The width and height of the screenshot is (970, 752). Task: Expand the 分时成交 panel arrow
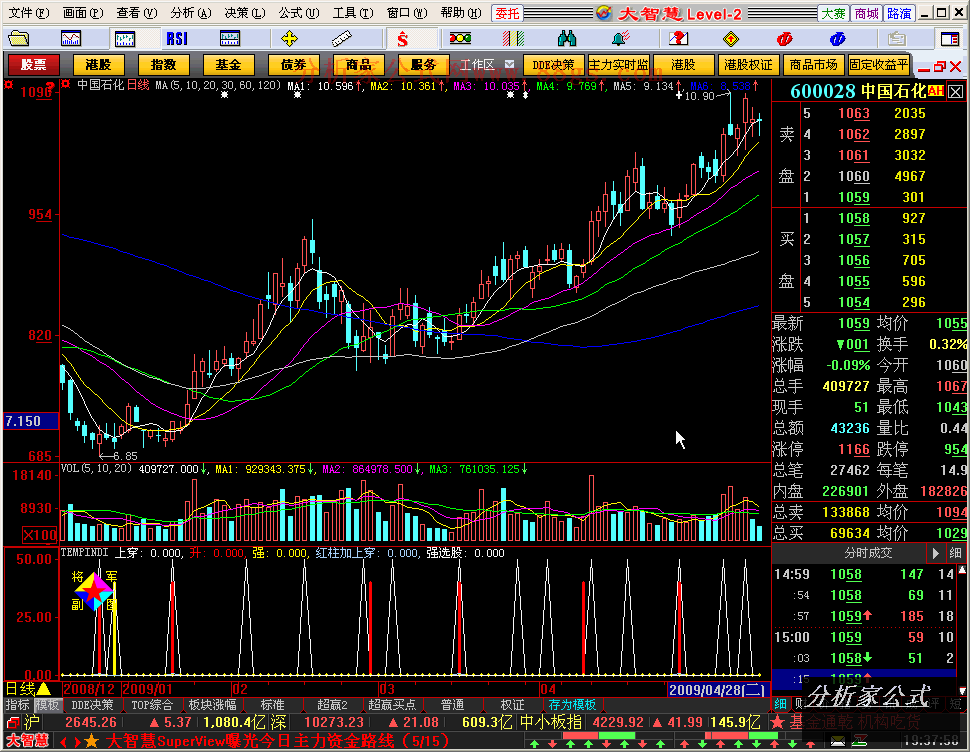[x=935, y=553]
